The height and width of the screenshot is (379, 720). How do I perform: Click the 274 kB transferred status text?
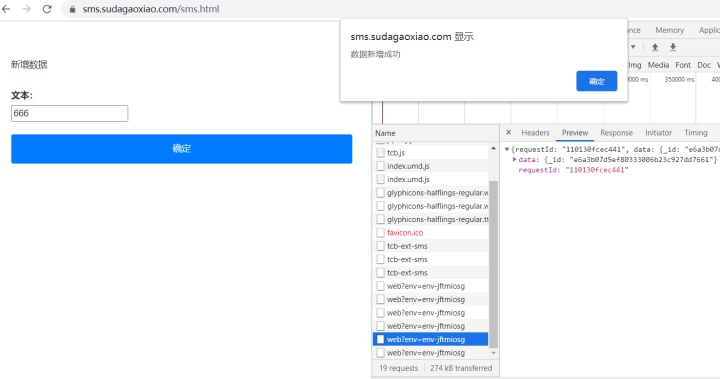(x=461, y=368)
